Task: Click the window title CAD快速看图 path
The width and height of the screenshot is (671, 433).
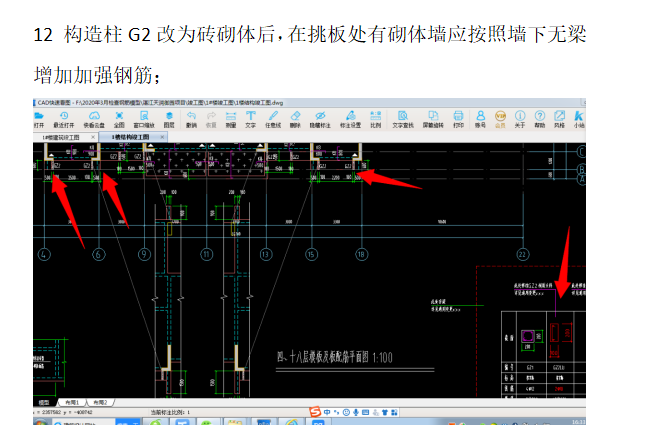Action: (160, 103)
